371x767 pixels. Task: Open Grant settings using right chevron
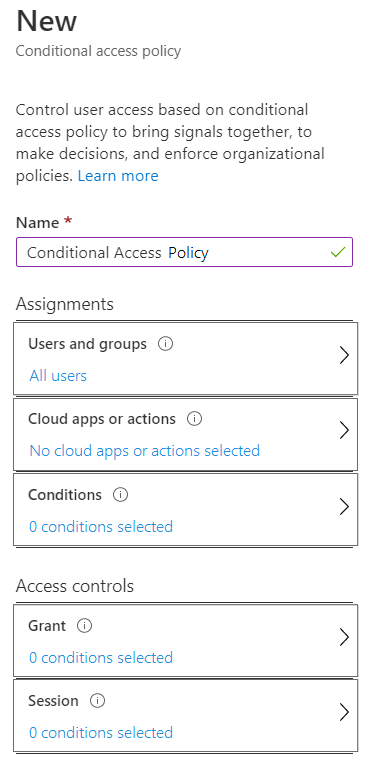coord(344,638)
